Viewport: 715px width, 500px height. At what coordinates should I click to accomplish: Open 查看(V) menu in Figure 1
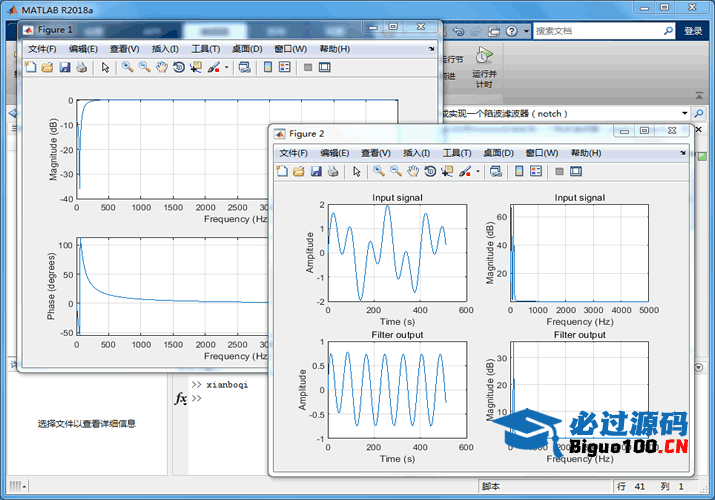pyautogui.click(x=124, y=49)
